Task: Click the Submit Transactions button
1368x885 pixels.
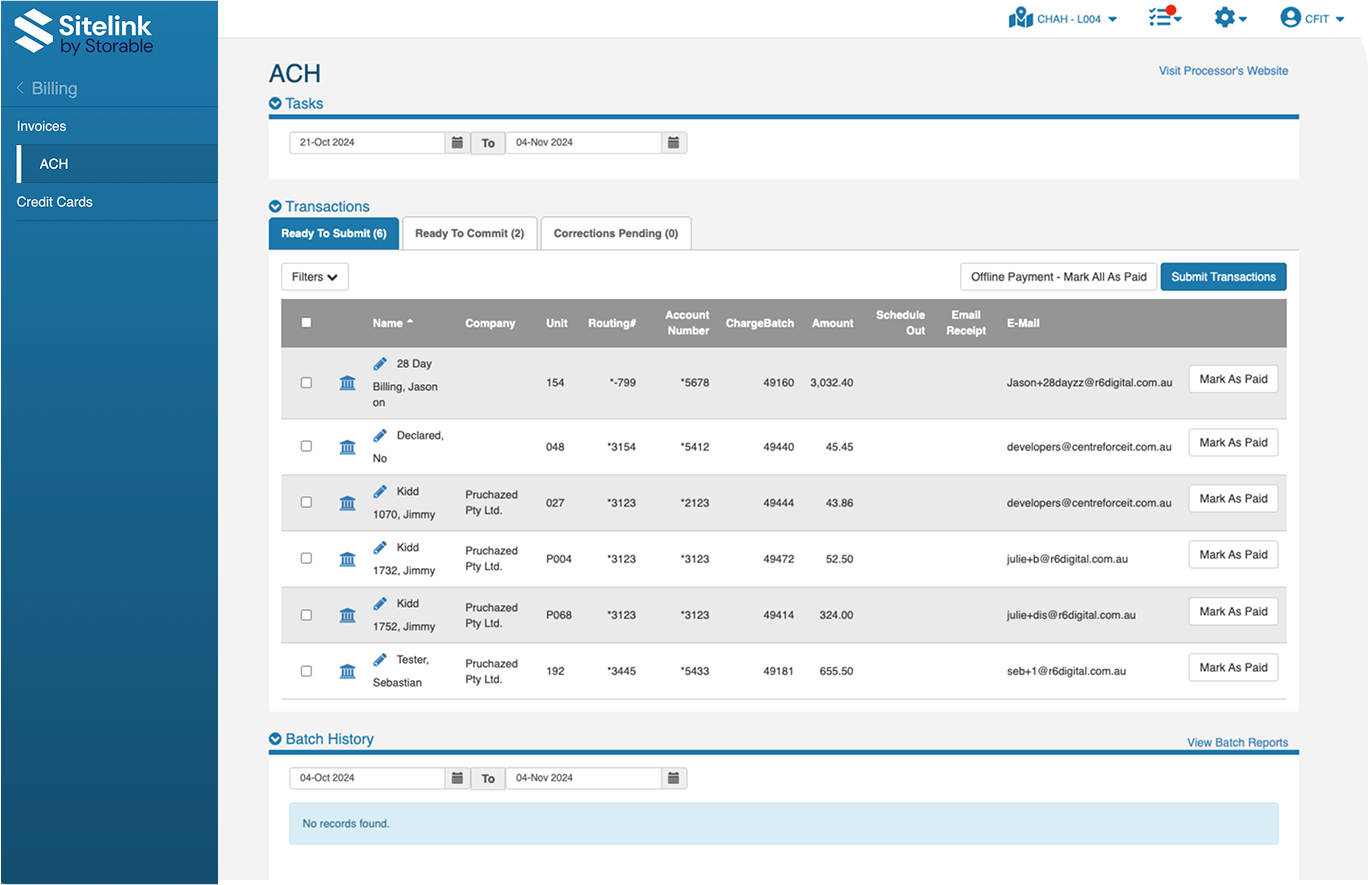Action: 1223,277
